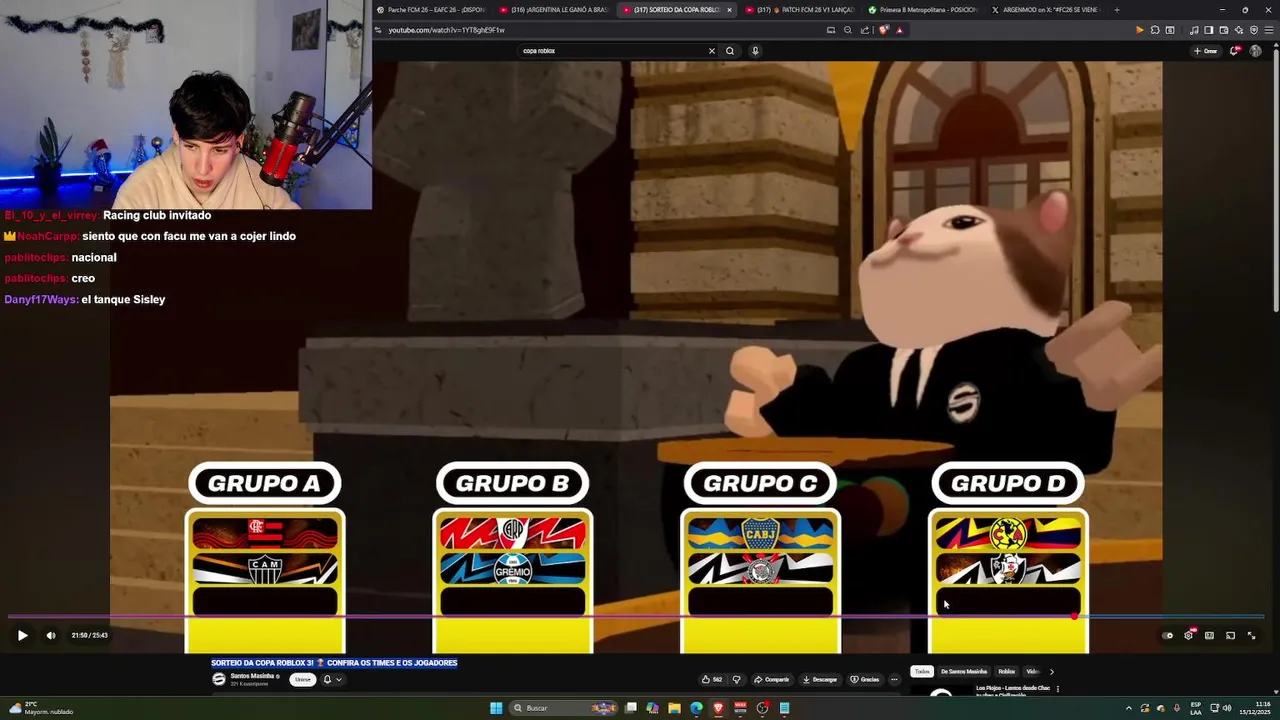
Task: Open Brave VPN shield icon
Action: [1253, 30]
